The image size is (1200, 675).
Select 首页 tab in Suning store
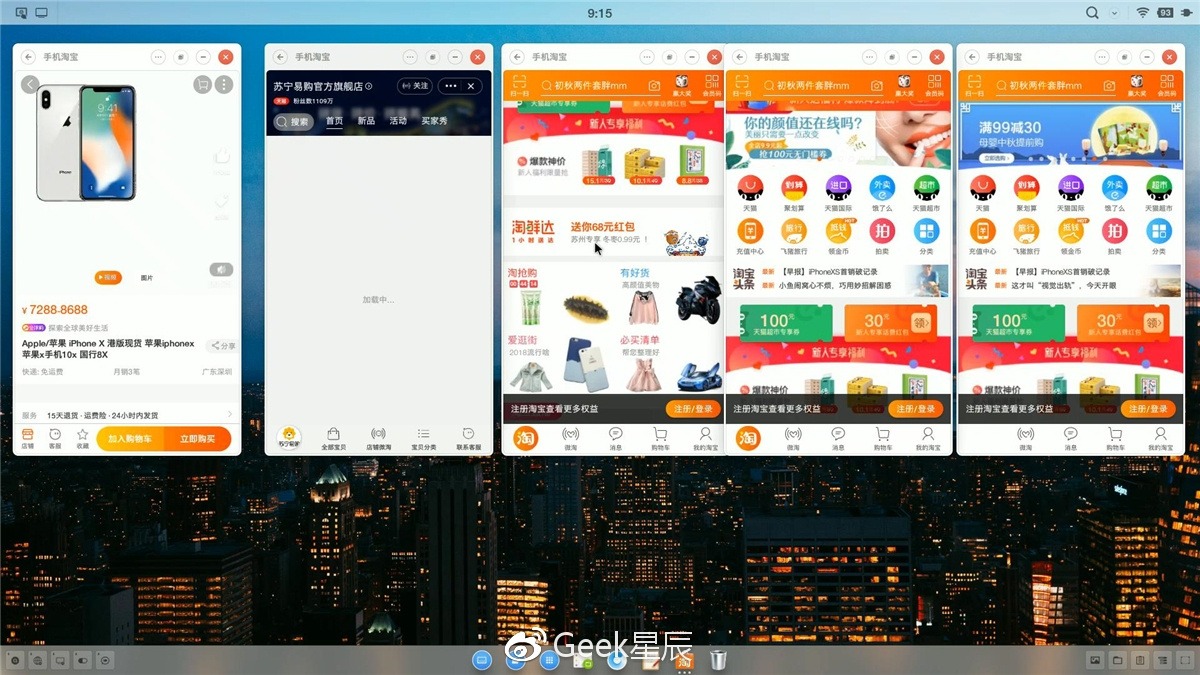tap(334, 121)
